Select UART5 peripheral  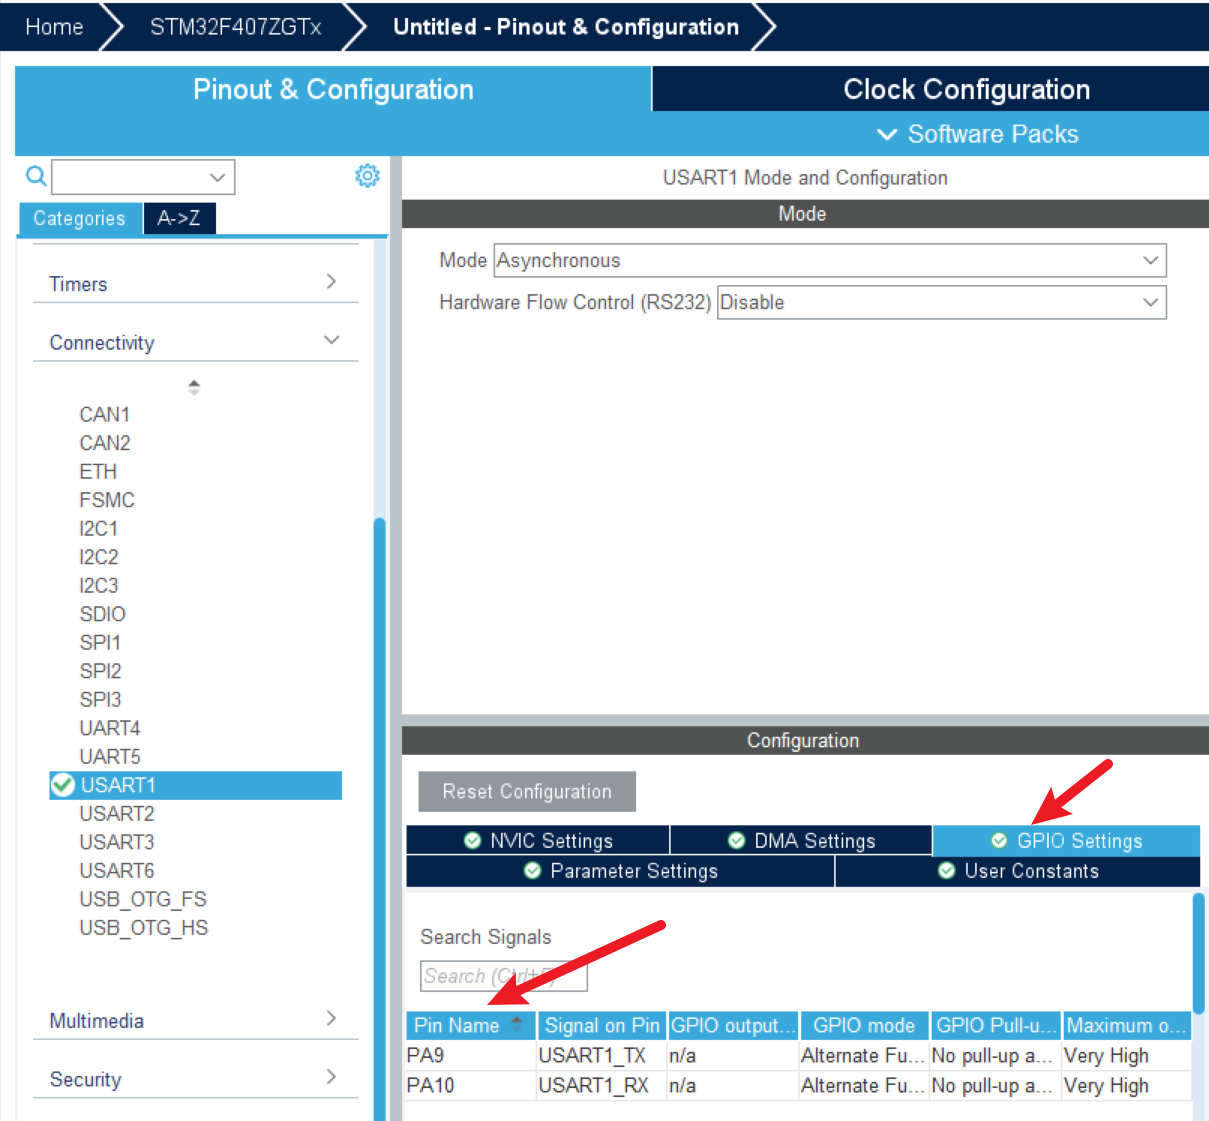(x=110, y=756)
